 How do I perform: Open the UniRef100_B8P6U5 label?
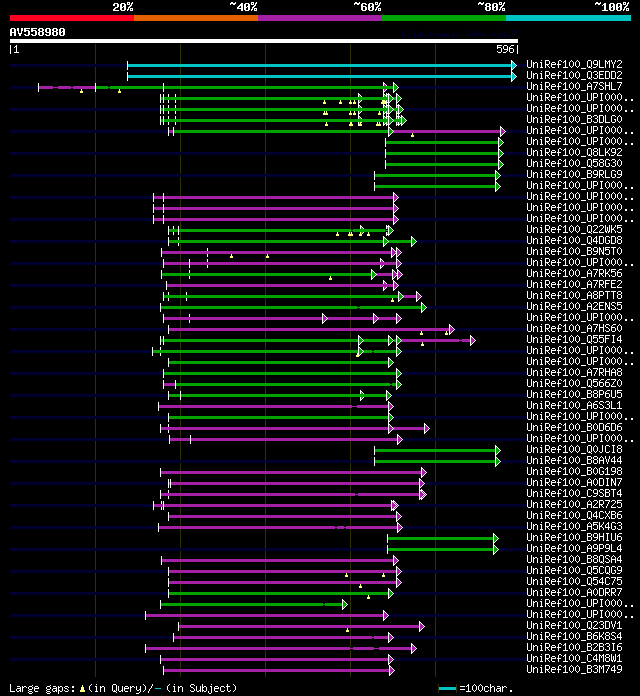574,394
